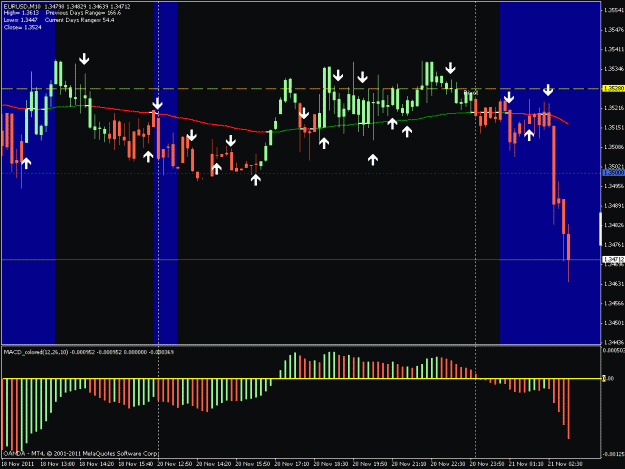
Task: Click the OANDA - MT4 copyright text
Action: (x=81, y=453)
